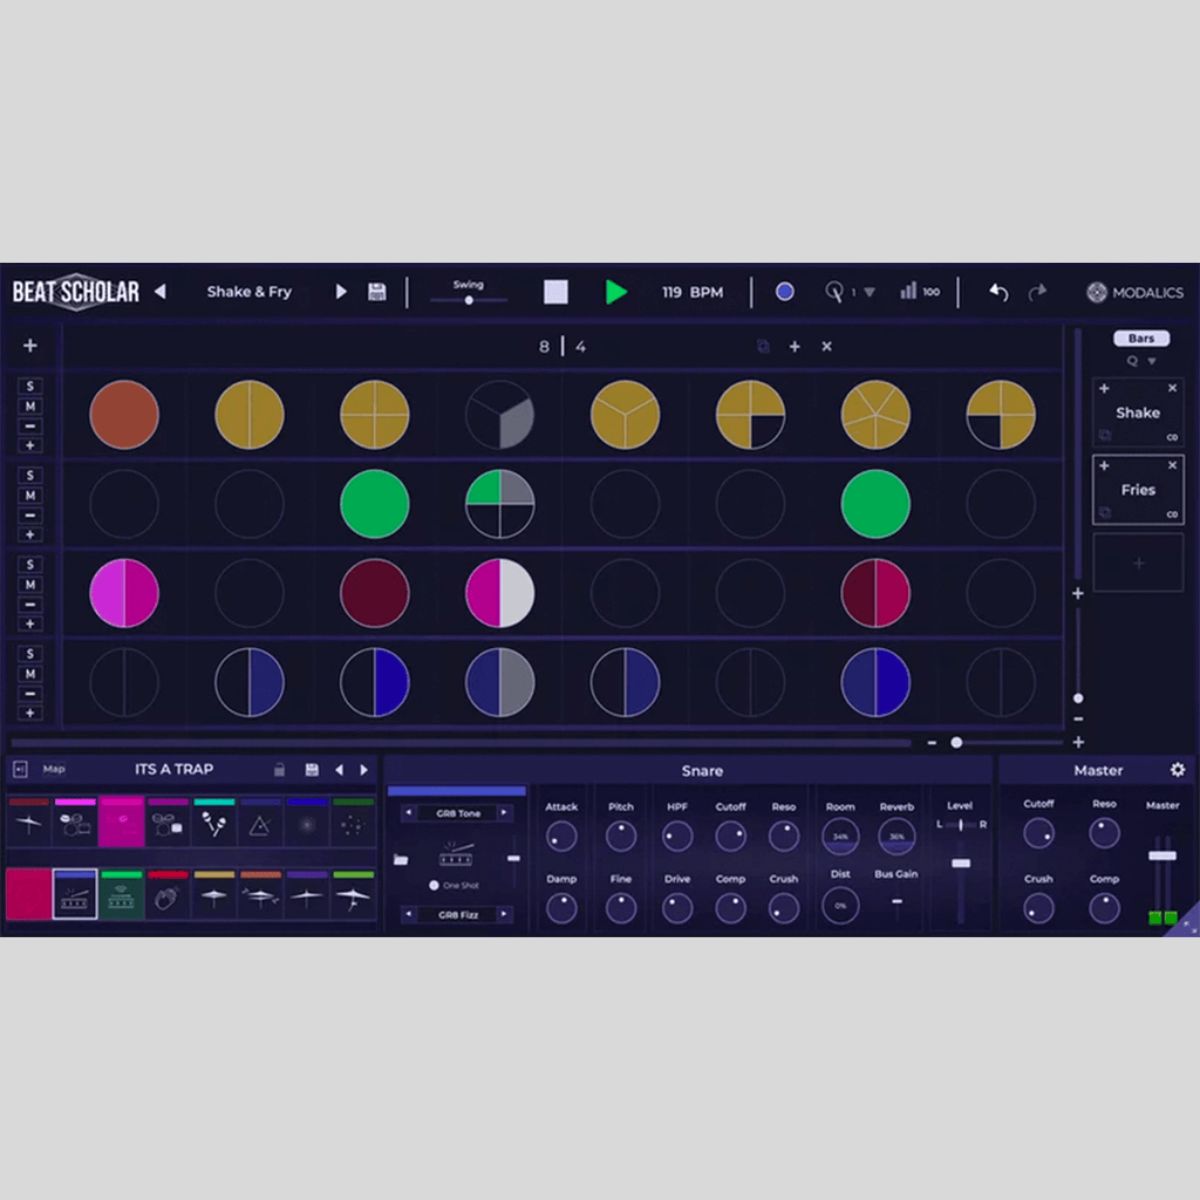Save the ITS A TRAP kit
This screenshot has height=1200, width=1200.
pos(312,769)
